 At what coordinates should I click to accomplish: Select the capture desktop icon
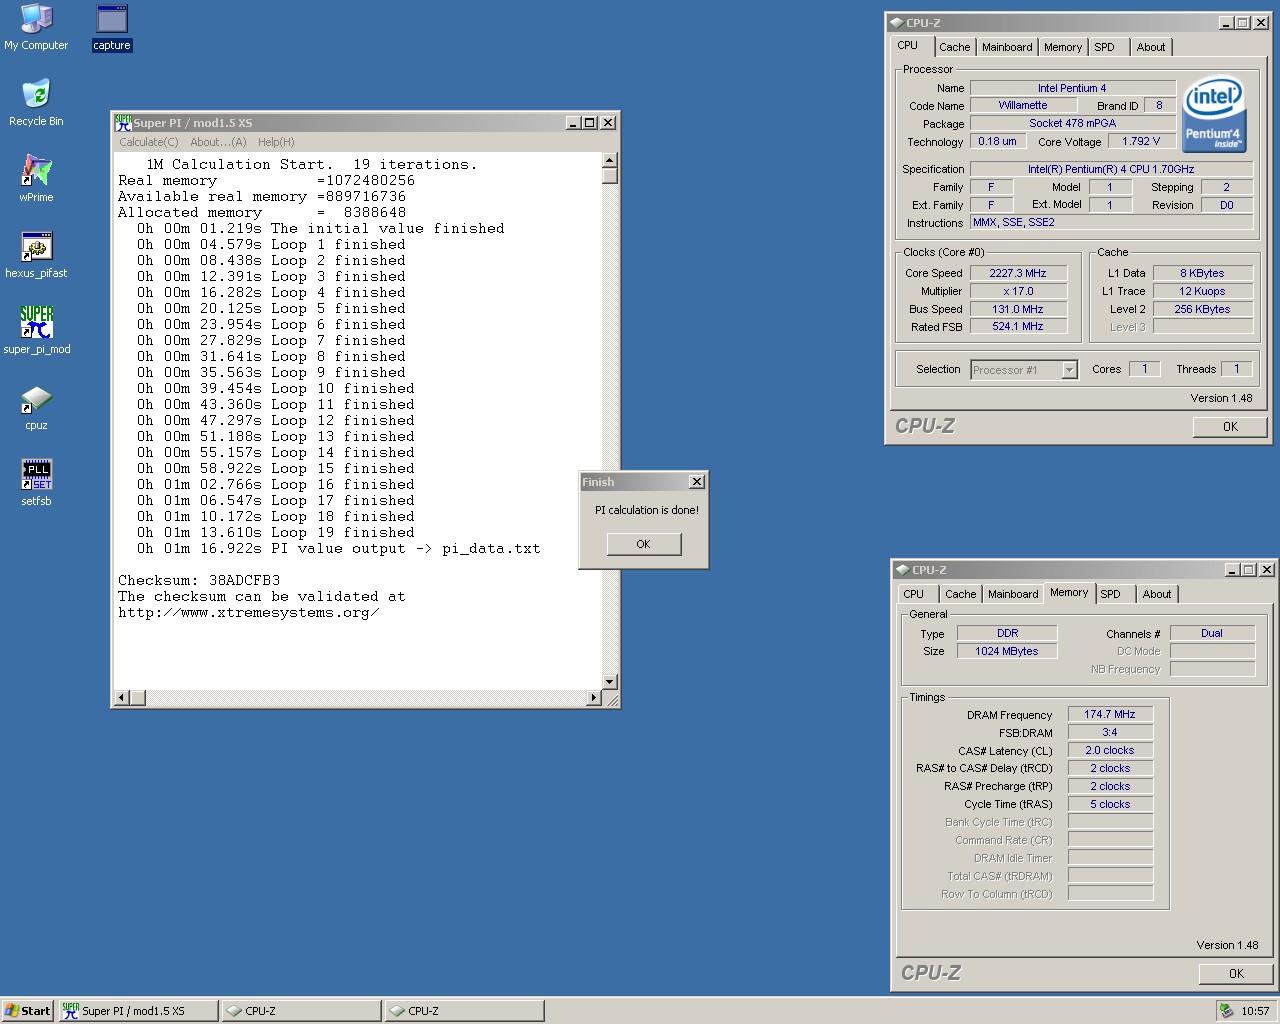tap(112, 28)
